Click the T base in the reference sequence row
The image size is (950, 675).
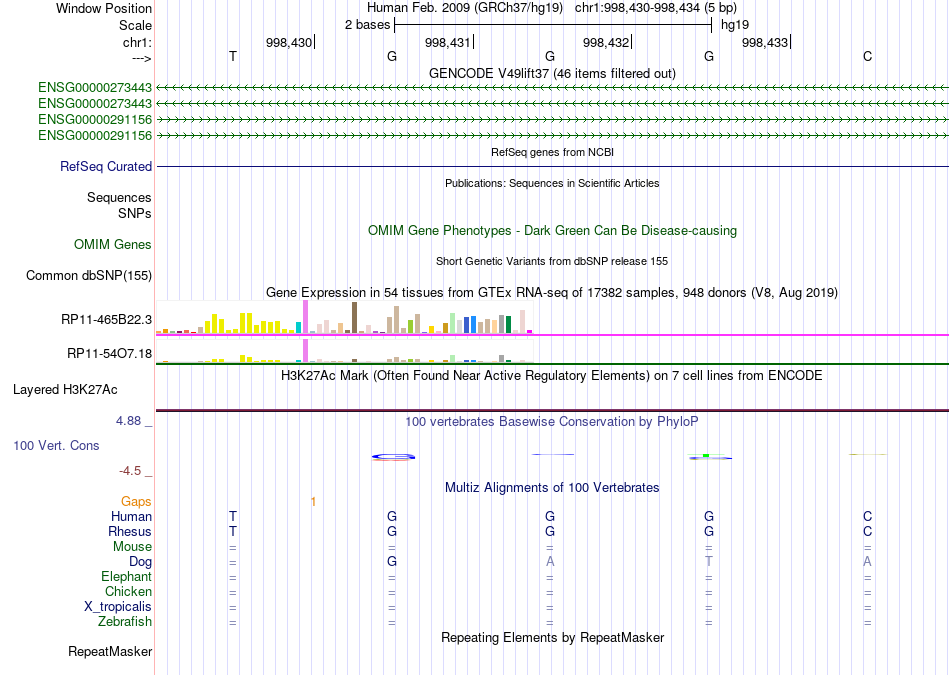(233, 56)
